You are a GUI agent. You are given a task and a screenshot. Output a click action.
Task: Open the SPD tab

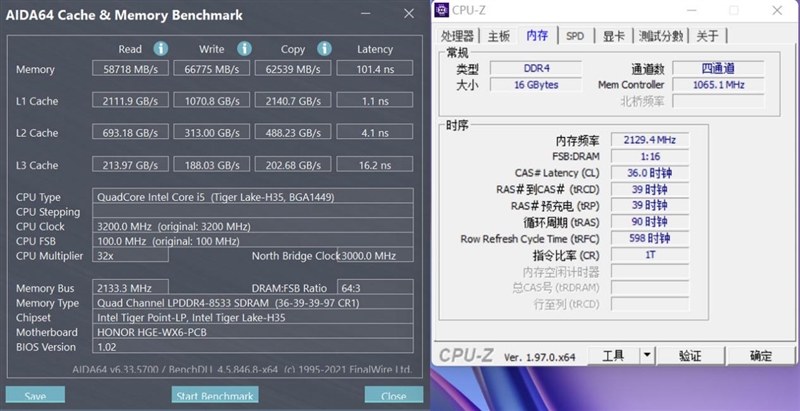(575, 36)
